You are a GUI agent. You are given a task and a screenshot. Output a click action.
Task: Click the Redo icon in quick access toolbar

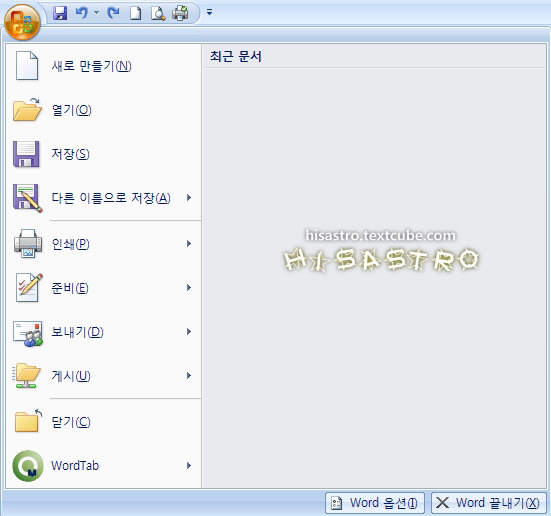(113, 13)
